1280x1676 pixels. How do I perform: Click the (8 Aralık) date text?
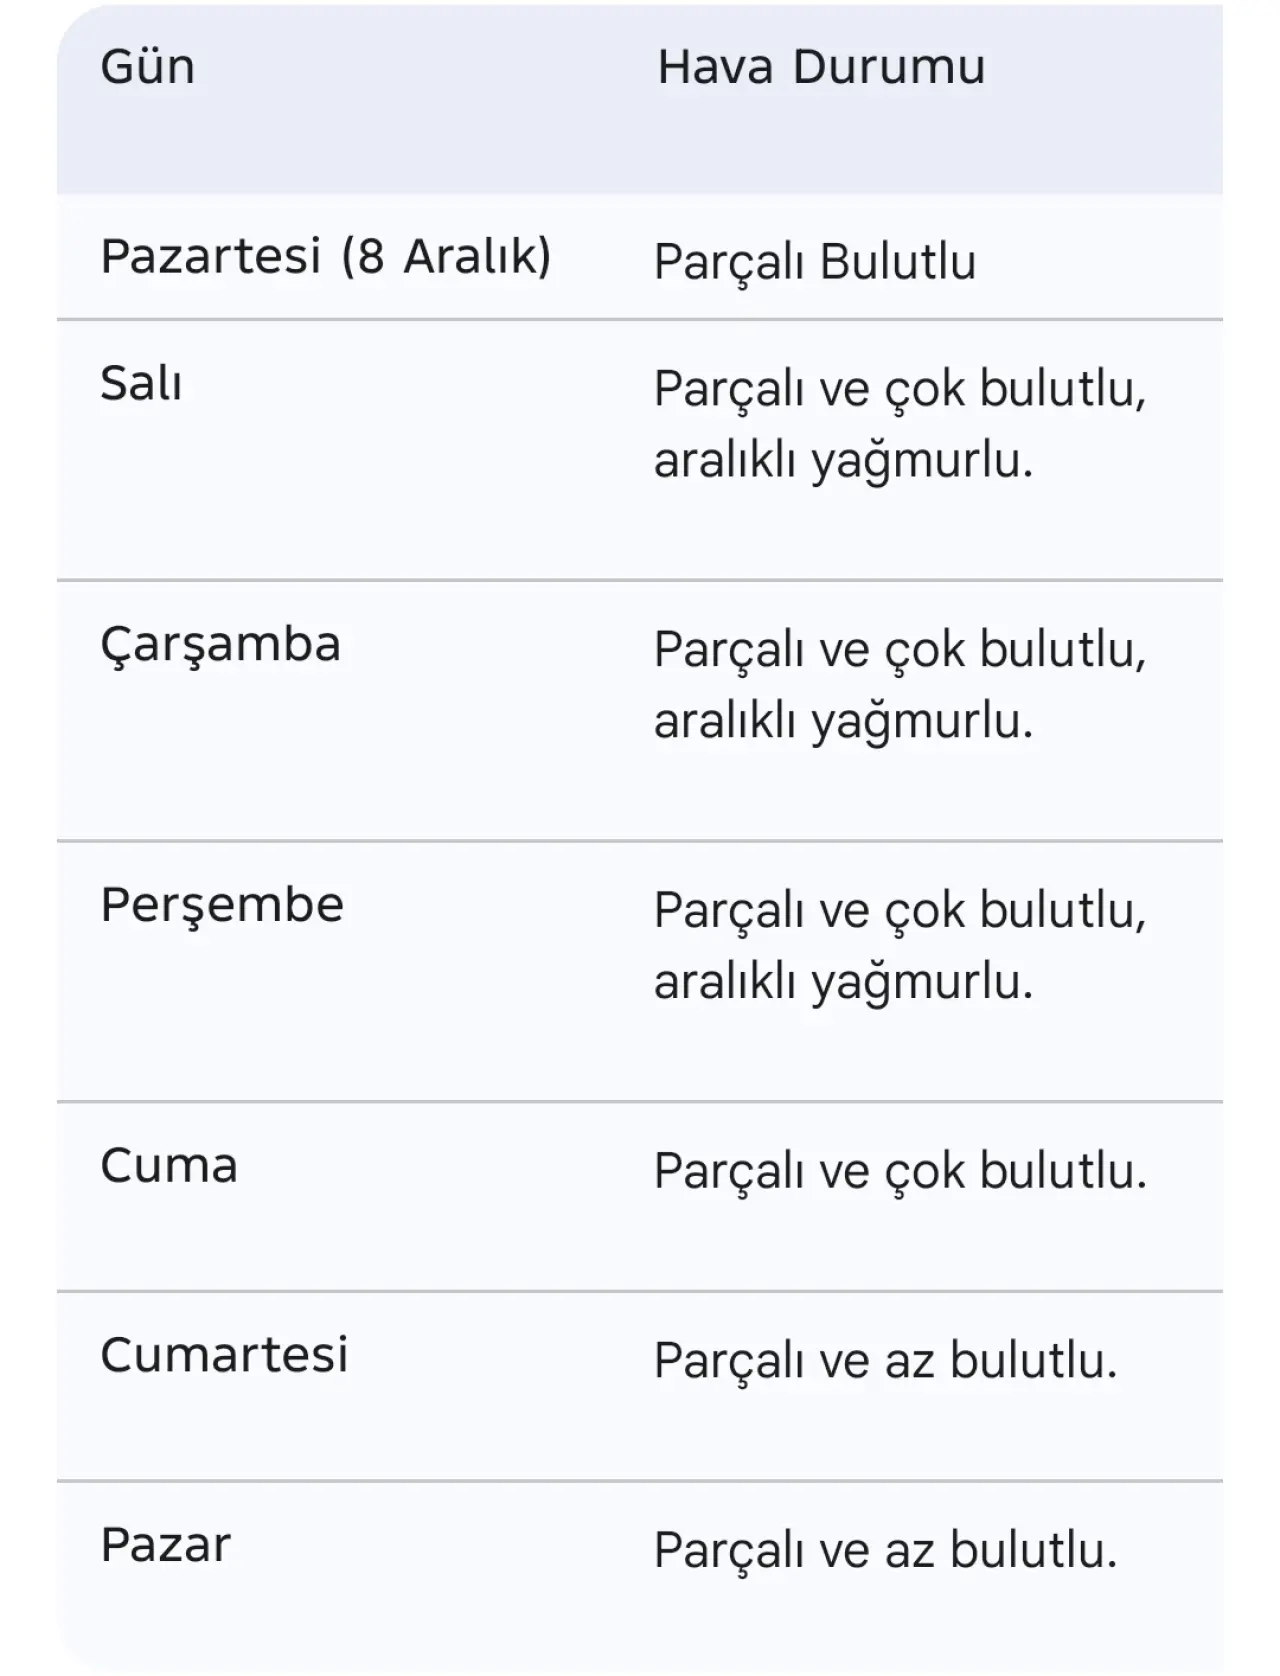click(446, 256)
